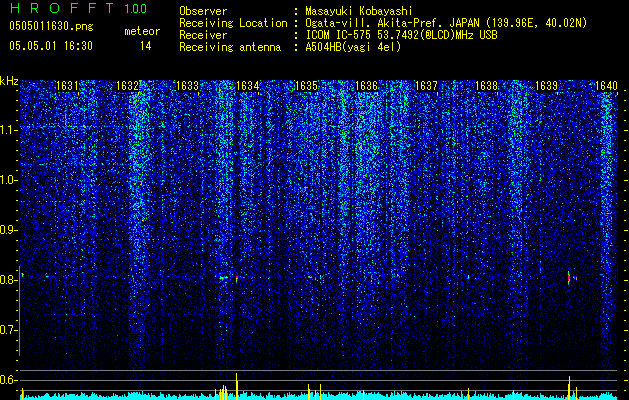Click the date stamp 05.05.01 16:30
Image resolution: width=629 pixels, height=400 pixels.
pos(51,46)
